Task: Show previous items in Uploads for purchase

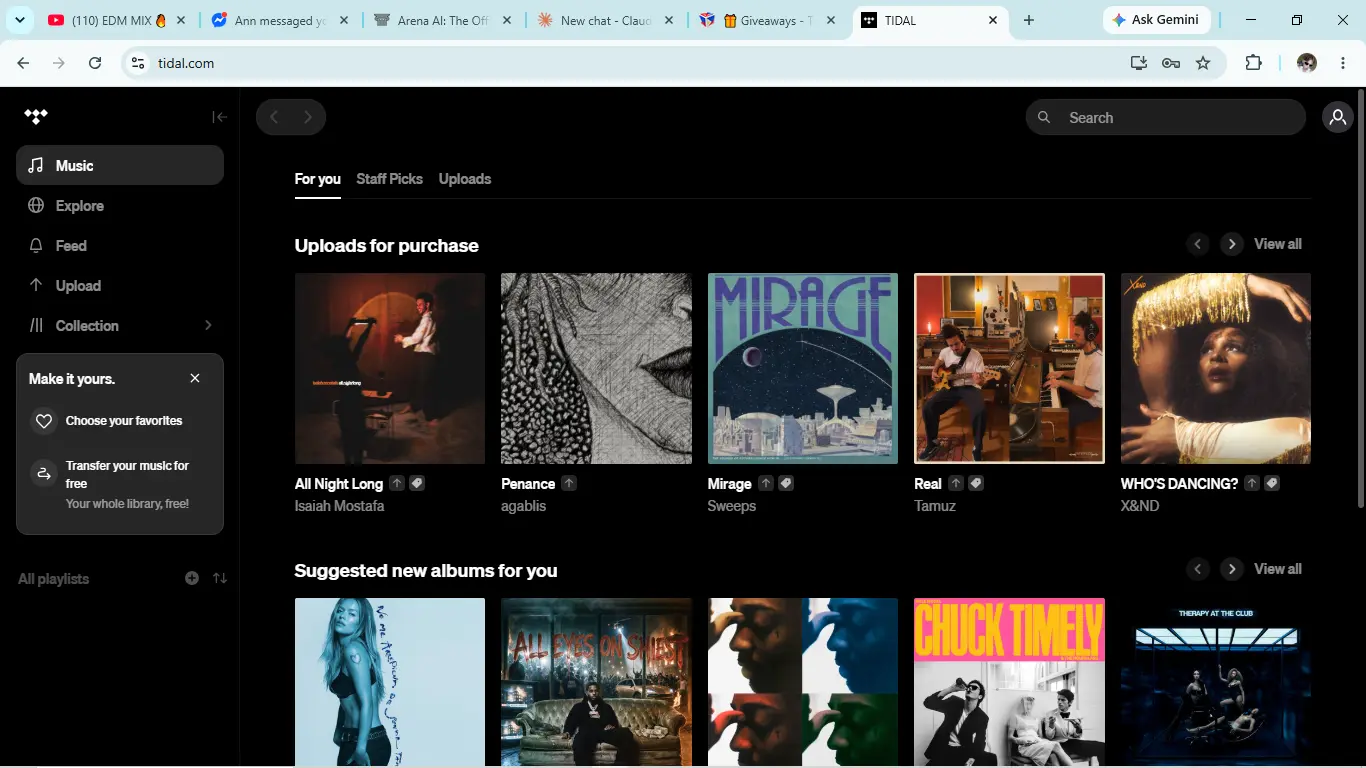Action: [x=1198, y=244]
